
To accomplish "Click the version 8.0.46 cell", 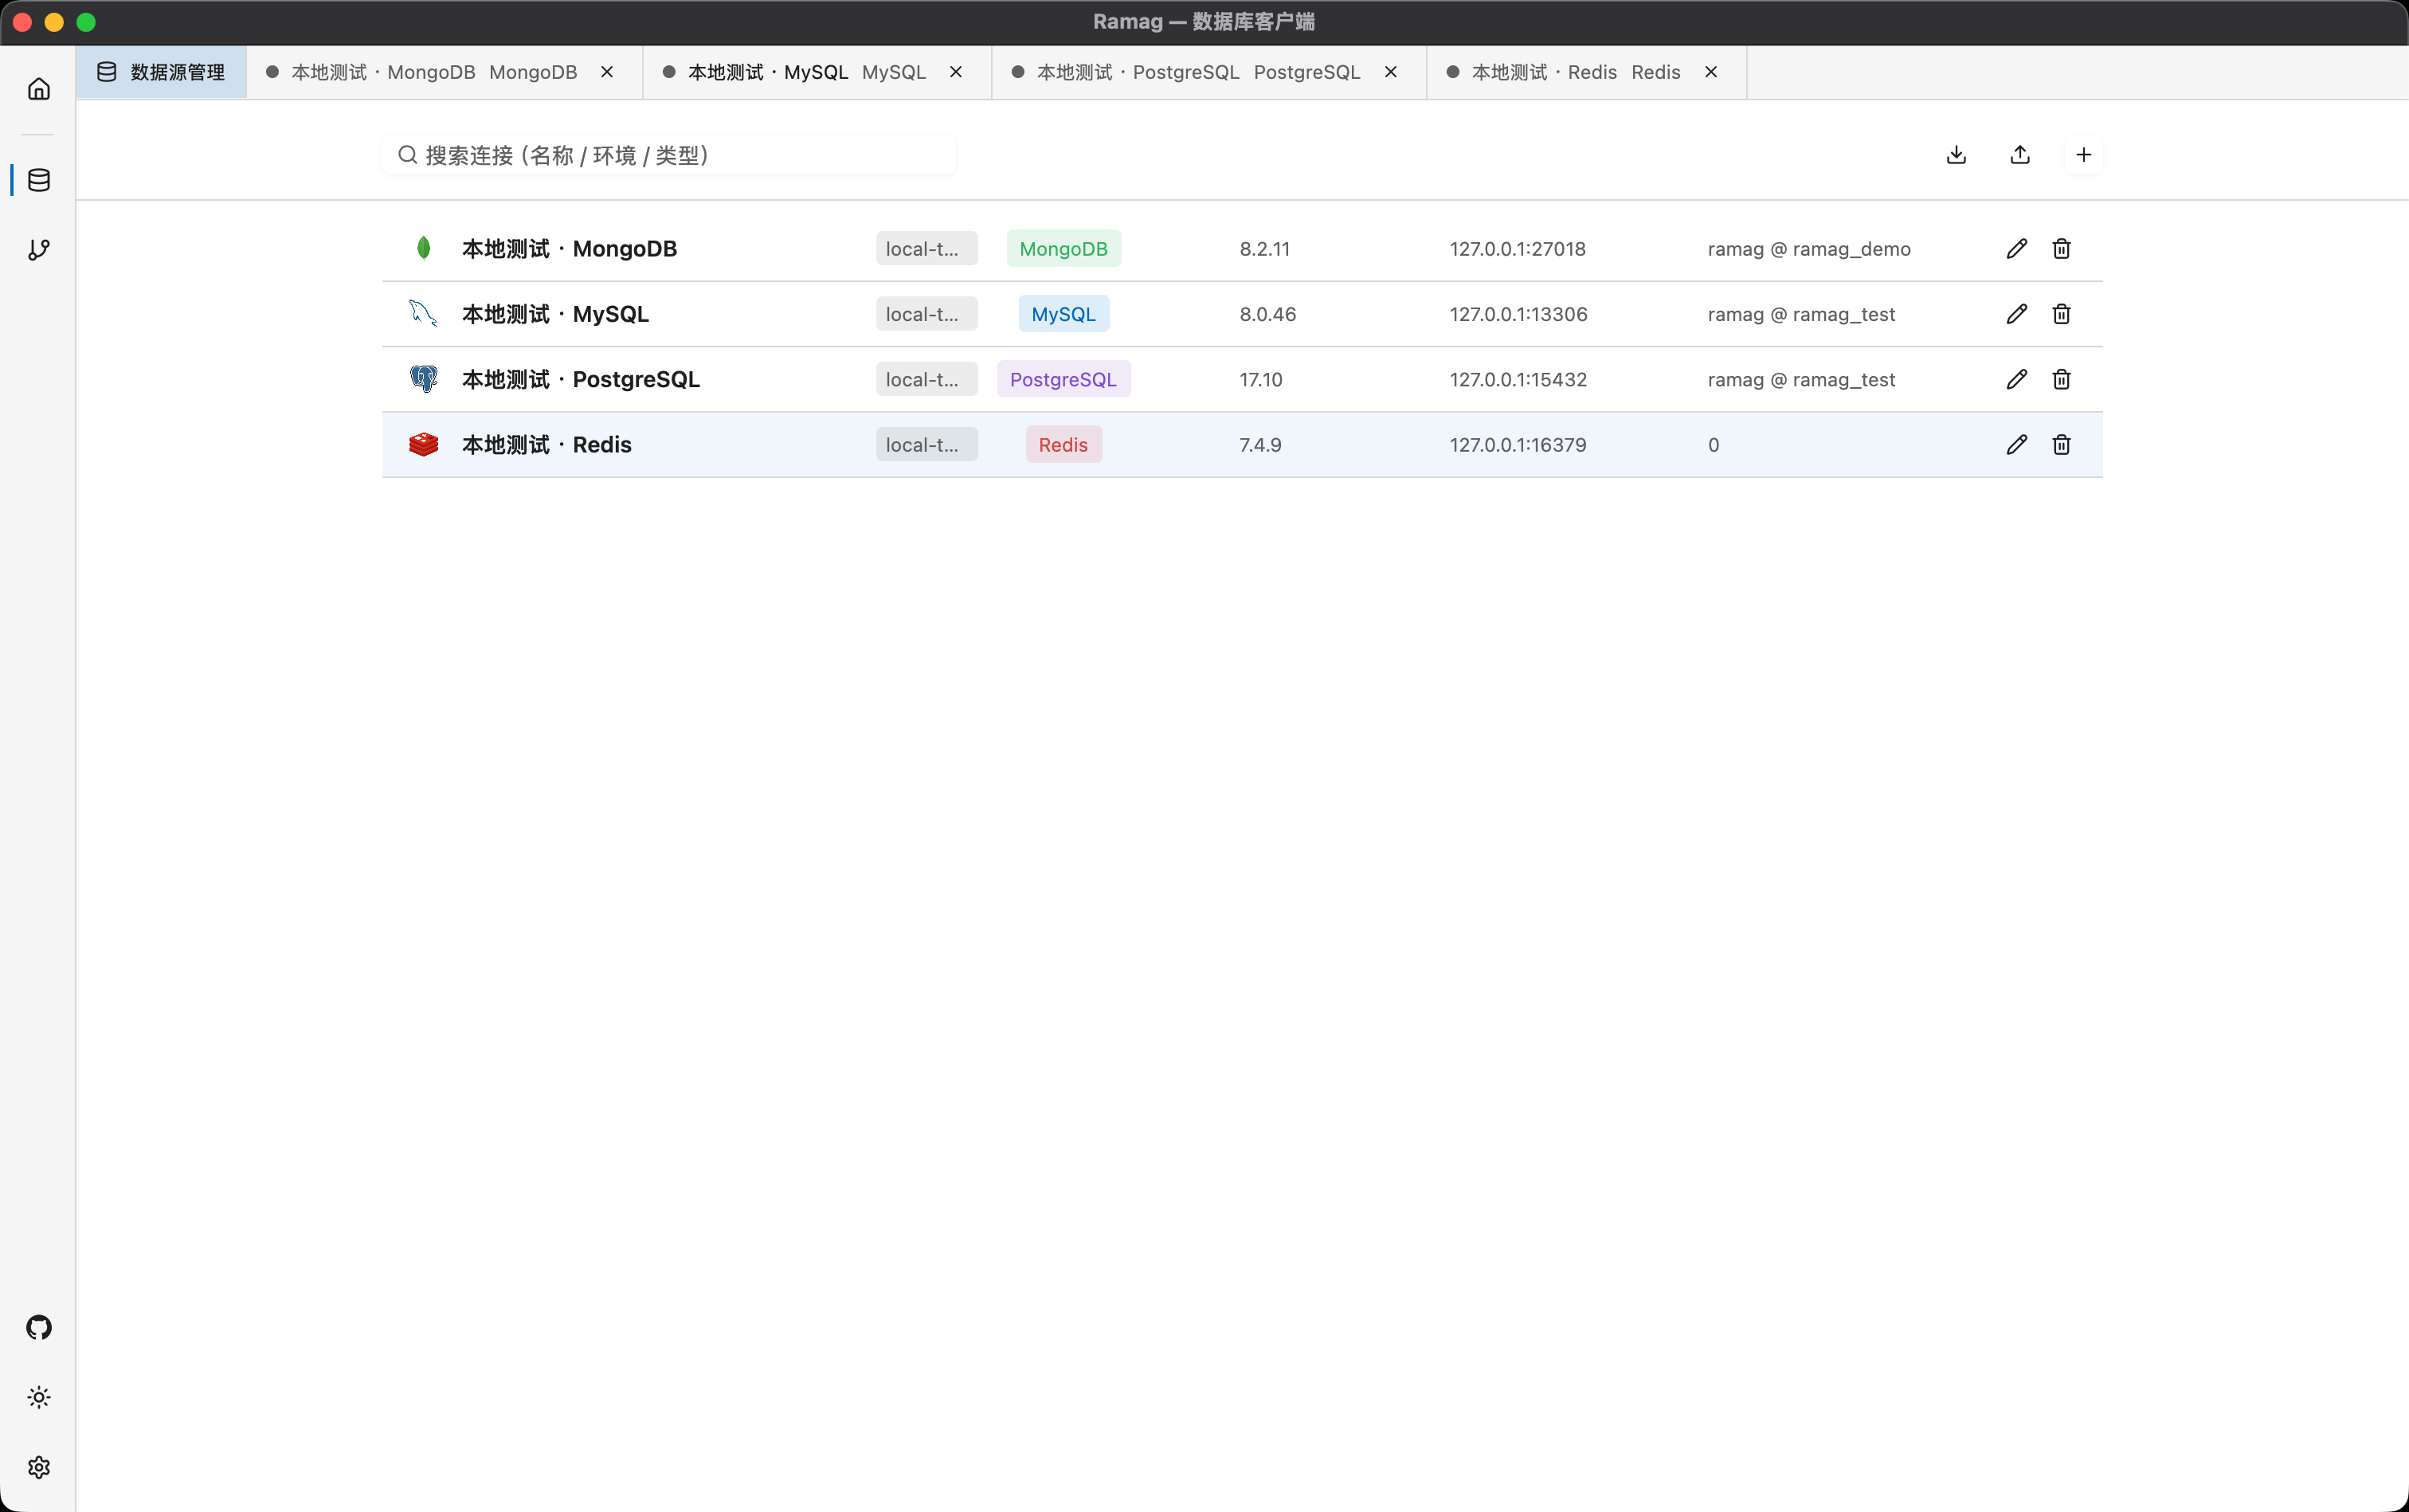I will tap(1267, 314).
